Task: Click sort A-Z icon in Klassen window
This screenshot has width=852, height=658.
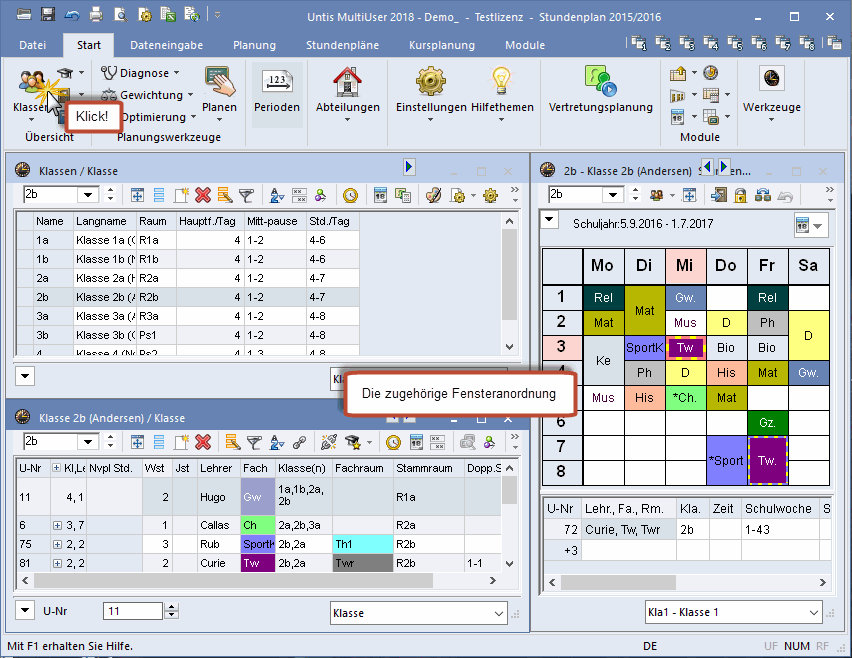Action: click(x=277, y=195)
